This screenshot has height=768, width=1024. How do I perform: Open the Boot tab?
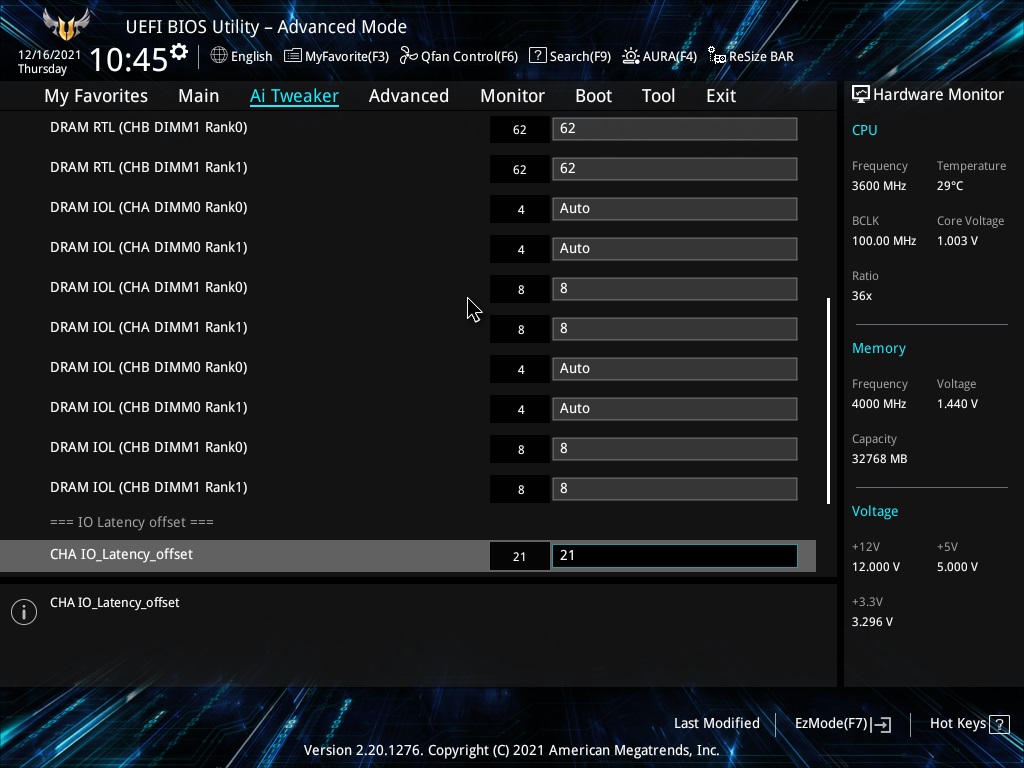(593, 96)
